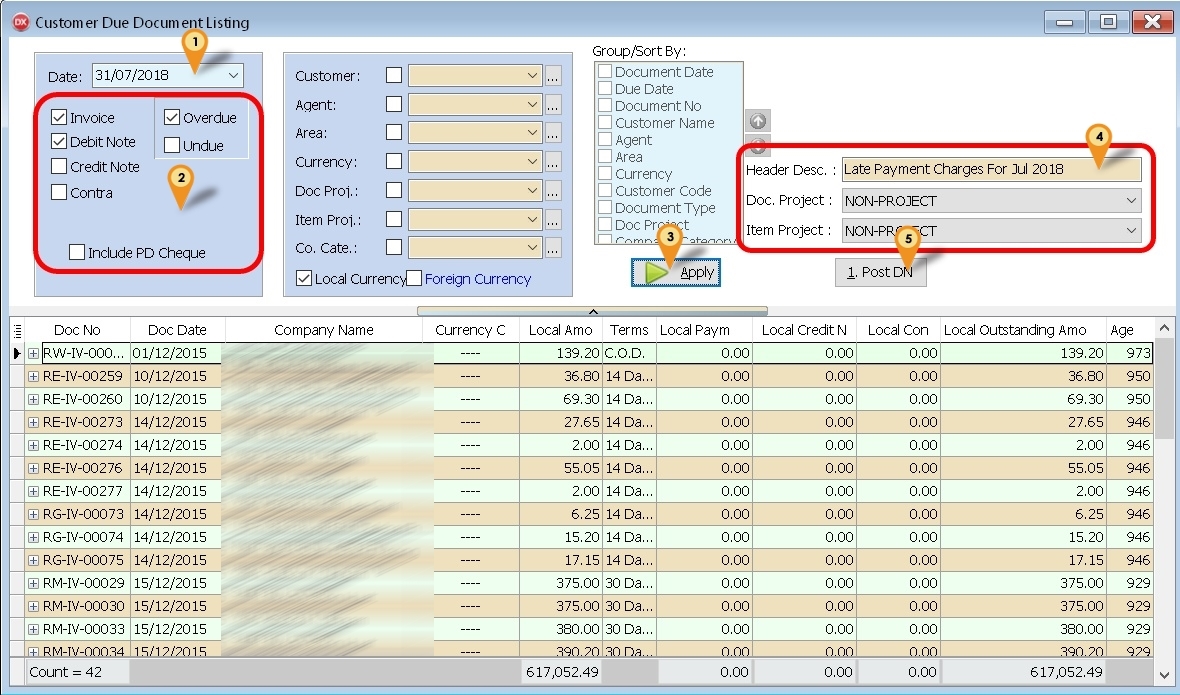Uncheck the Invoice checkbox
Image resolution: width=1180 pixels, height=695 pixels.
tap(59, 118)
